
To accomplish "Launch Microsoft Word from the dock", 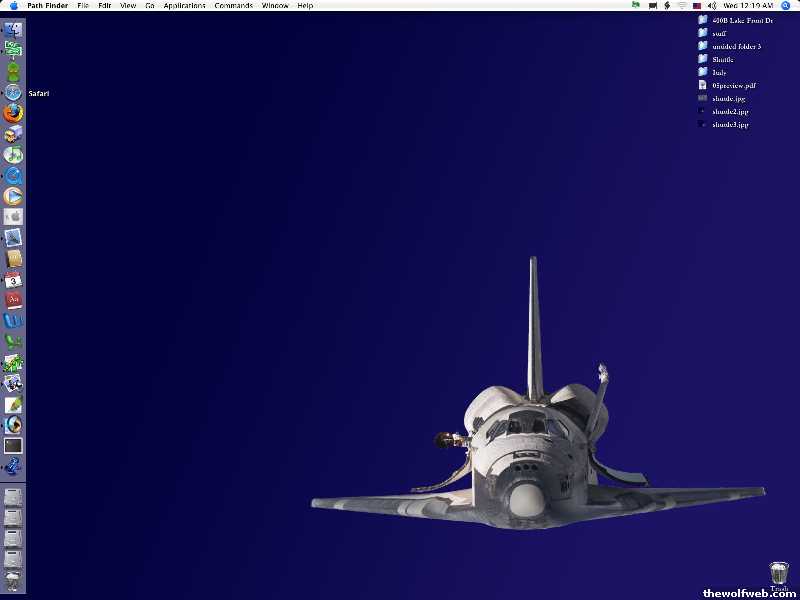I will click(x=13, y=321).
